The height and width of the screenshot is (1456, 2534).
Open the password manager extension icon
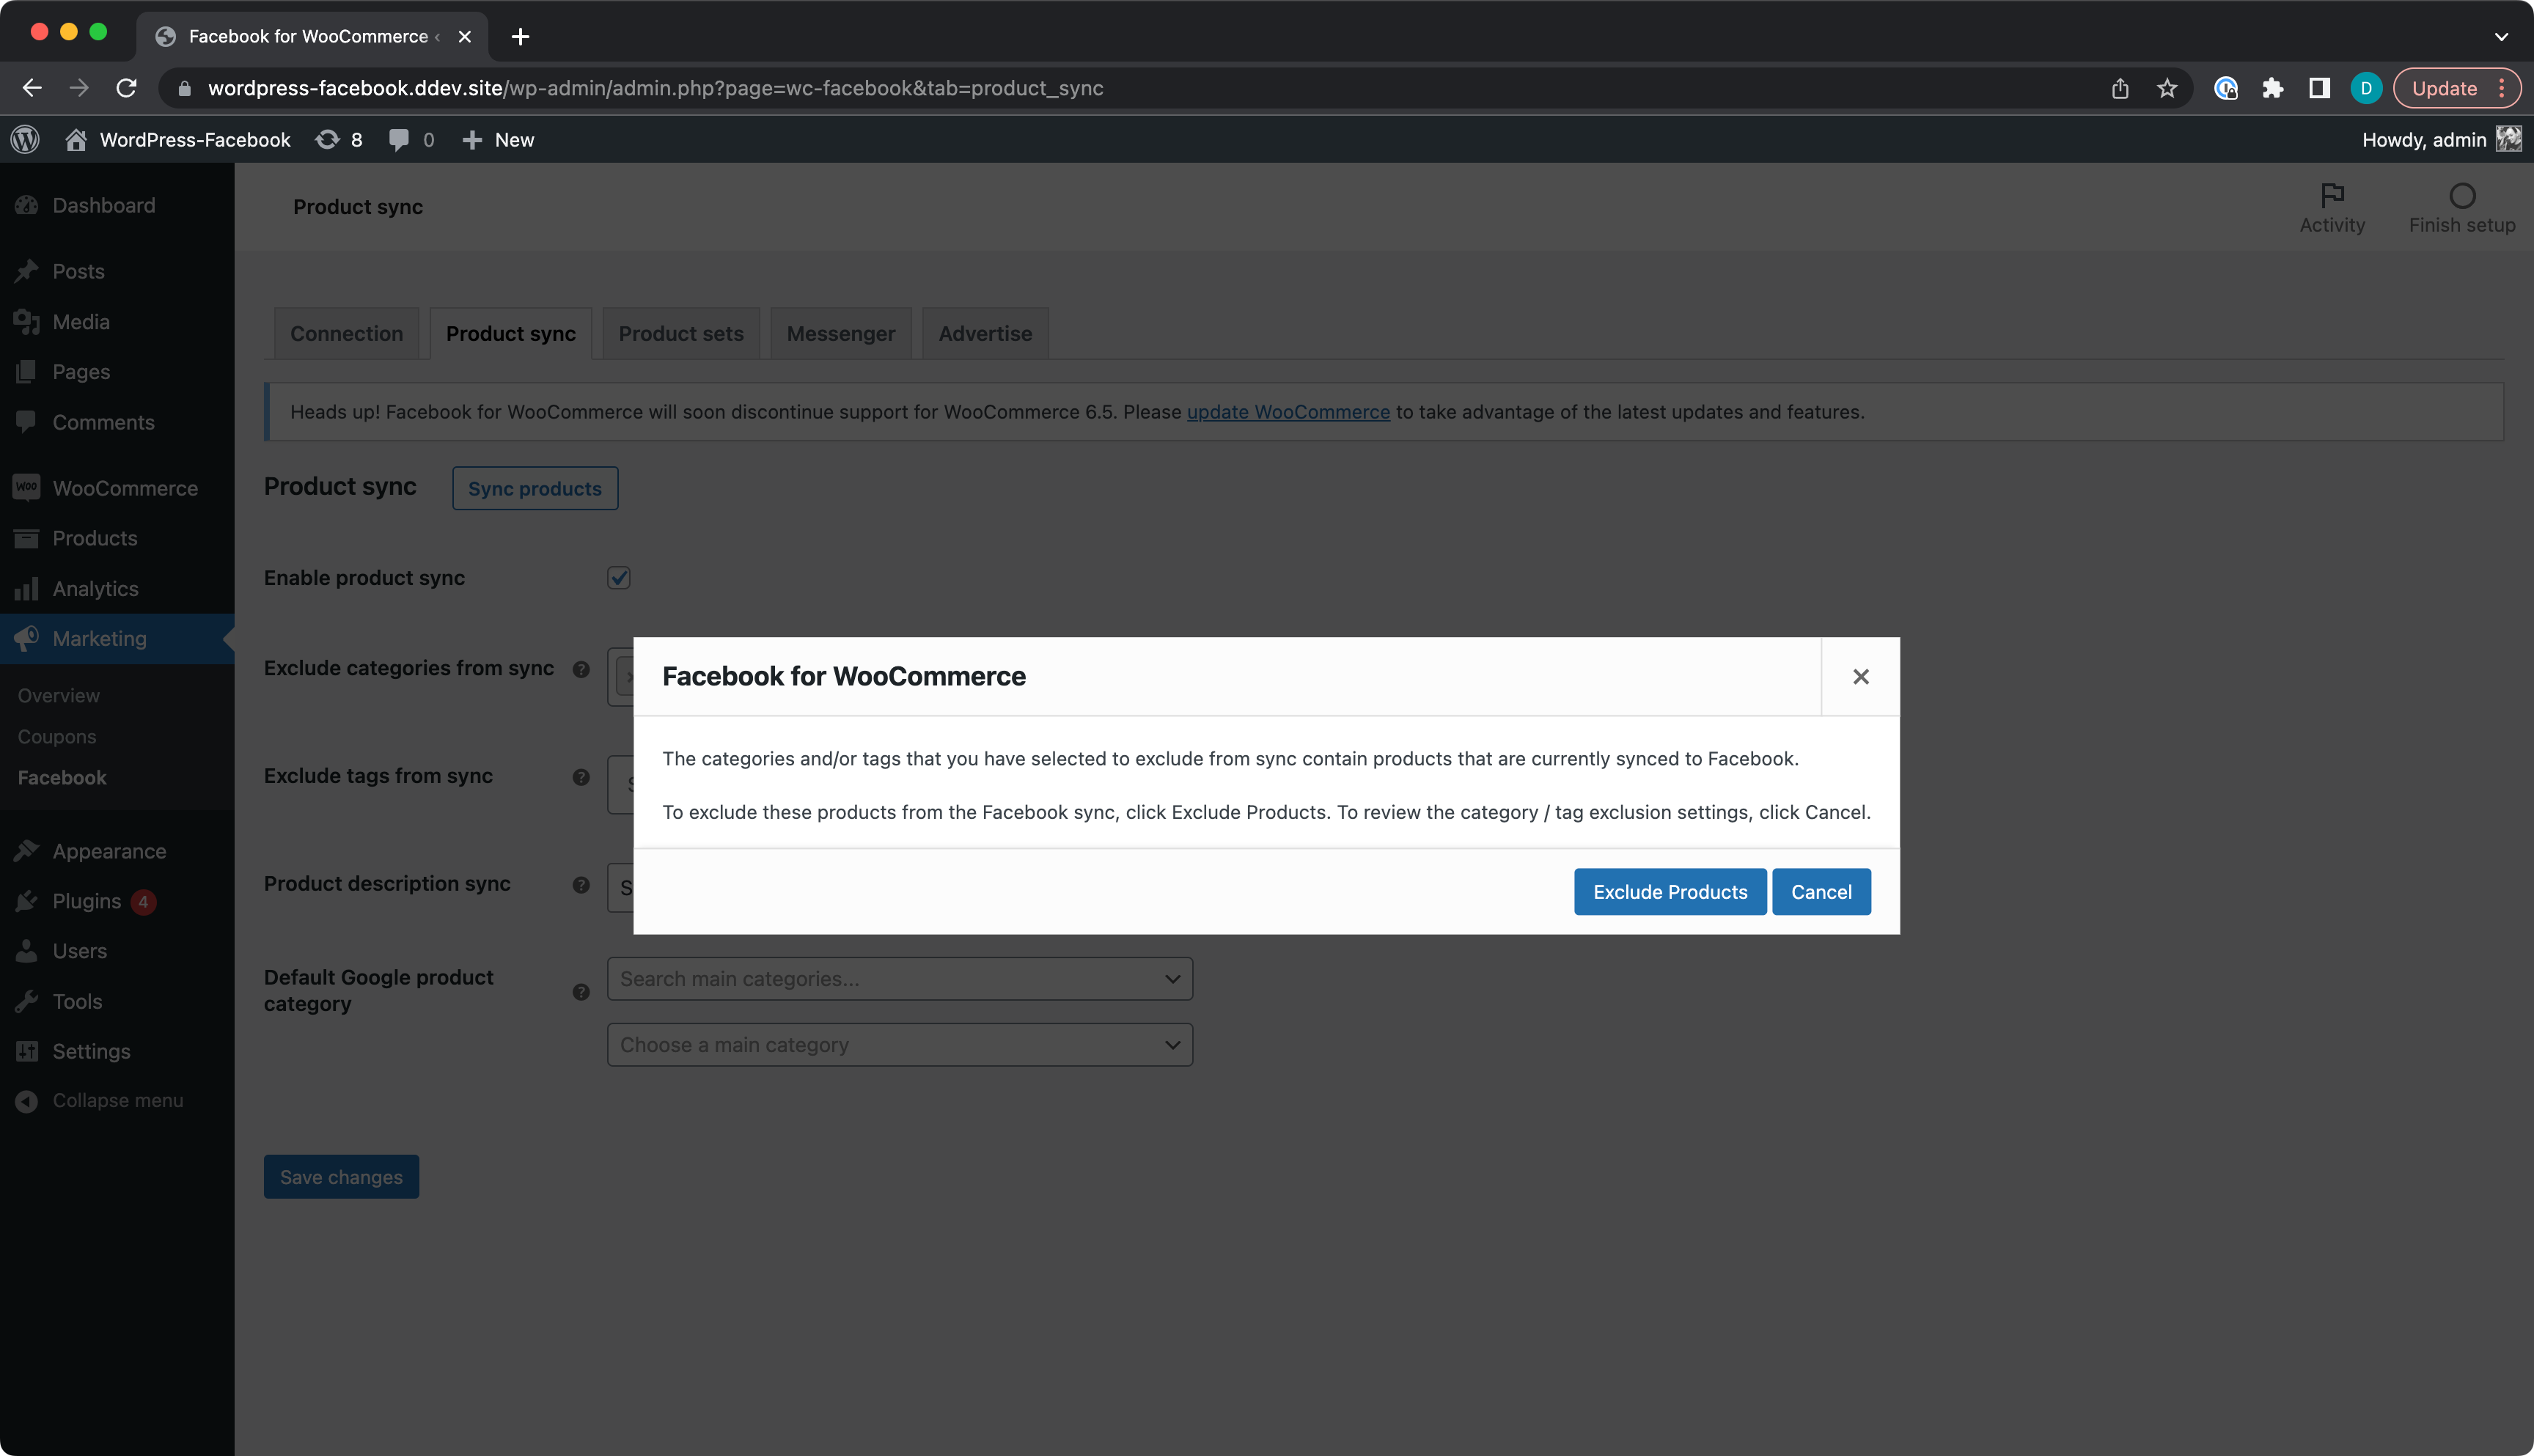(x=2225, y=88)
